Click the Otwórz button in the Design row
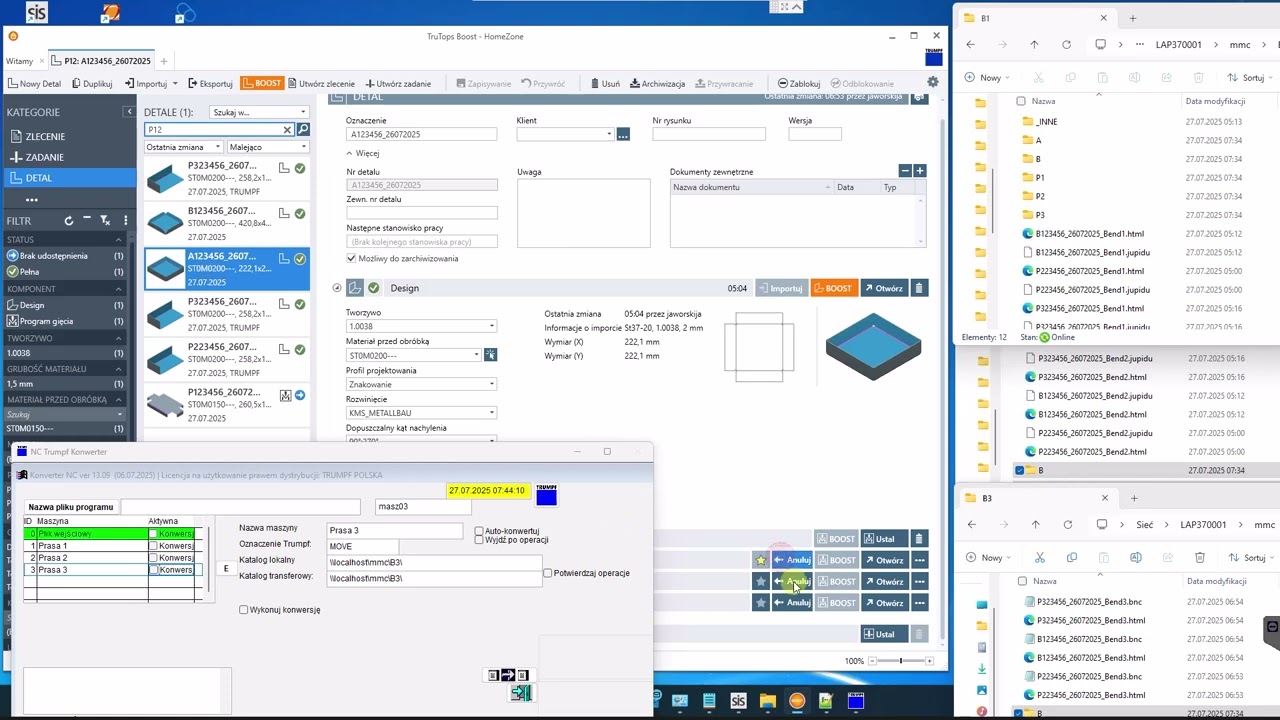The height and width of the screenshot is (720, 1280). pos(883,288)
